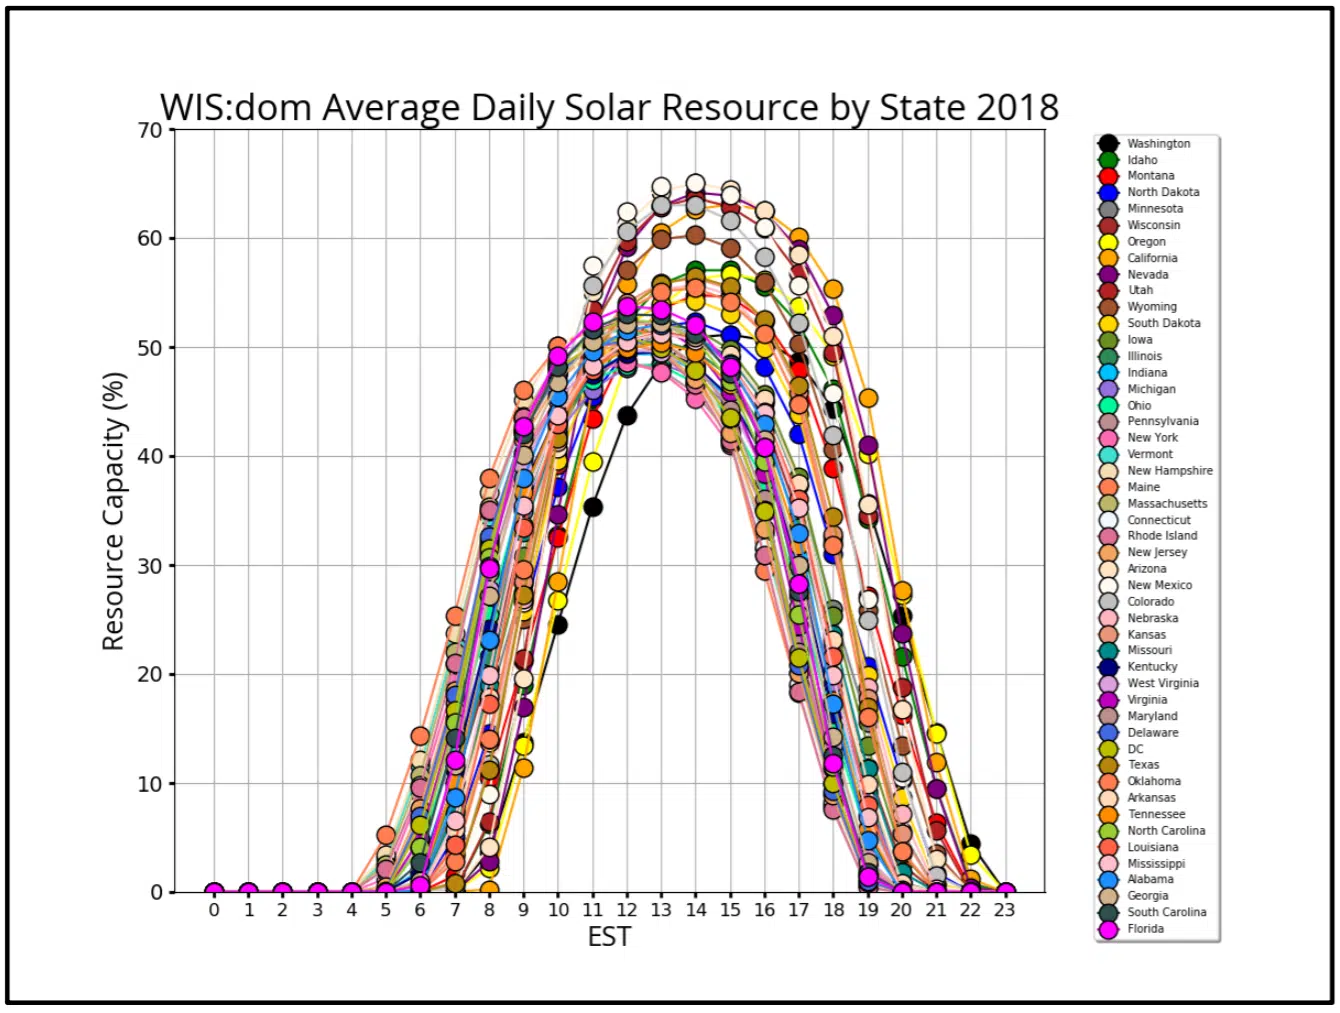
Task: Click the 23 tick on x-axis
Action: pyautogui.click(x=1004, y=910)
